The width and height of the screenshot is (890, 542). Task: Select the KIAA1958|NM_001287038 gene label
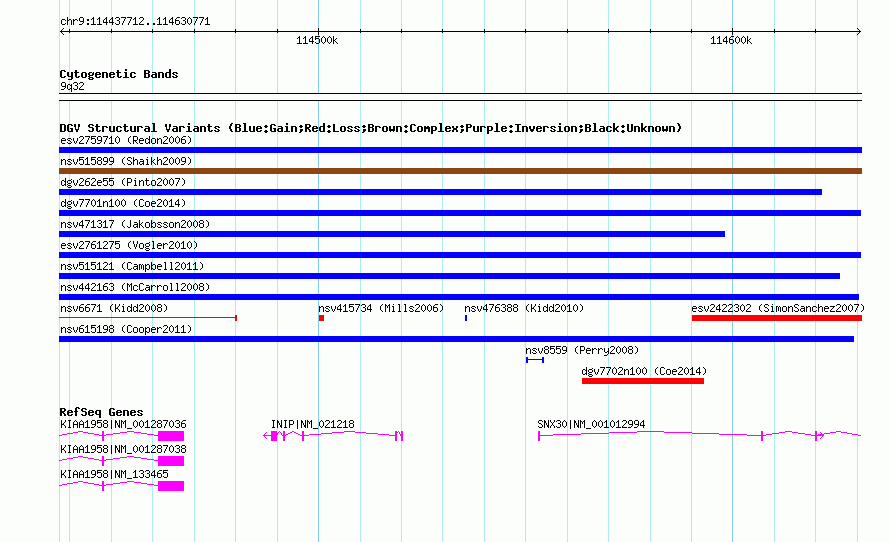coord(123,449)
